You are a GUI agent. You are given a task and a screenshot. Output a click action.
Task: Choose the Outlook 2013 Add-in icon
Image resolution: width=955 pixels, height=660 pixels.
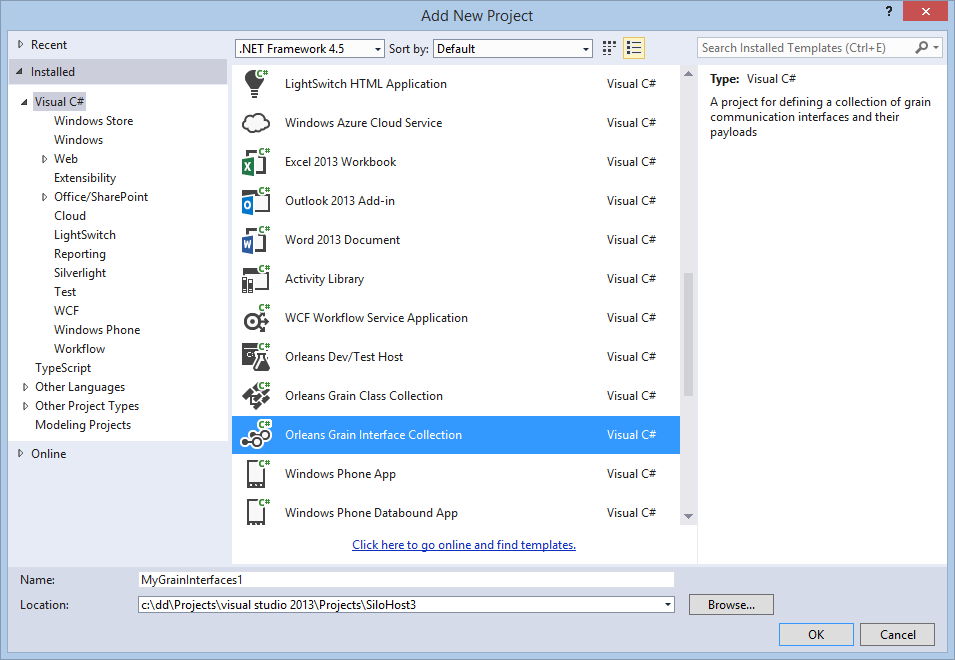pos(257,201)
